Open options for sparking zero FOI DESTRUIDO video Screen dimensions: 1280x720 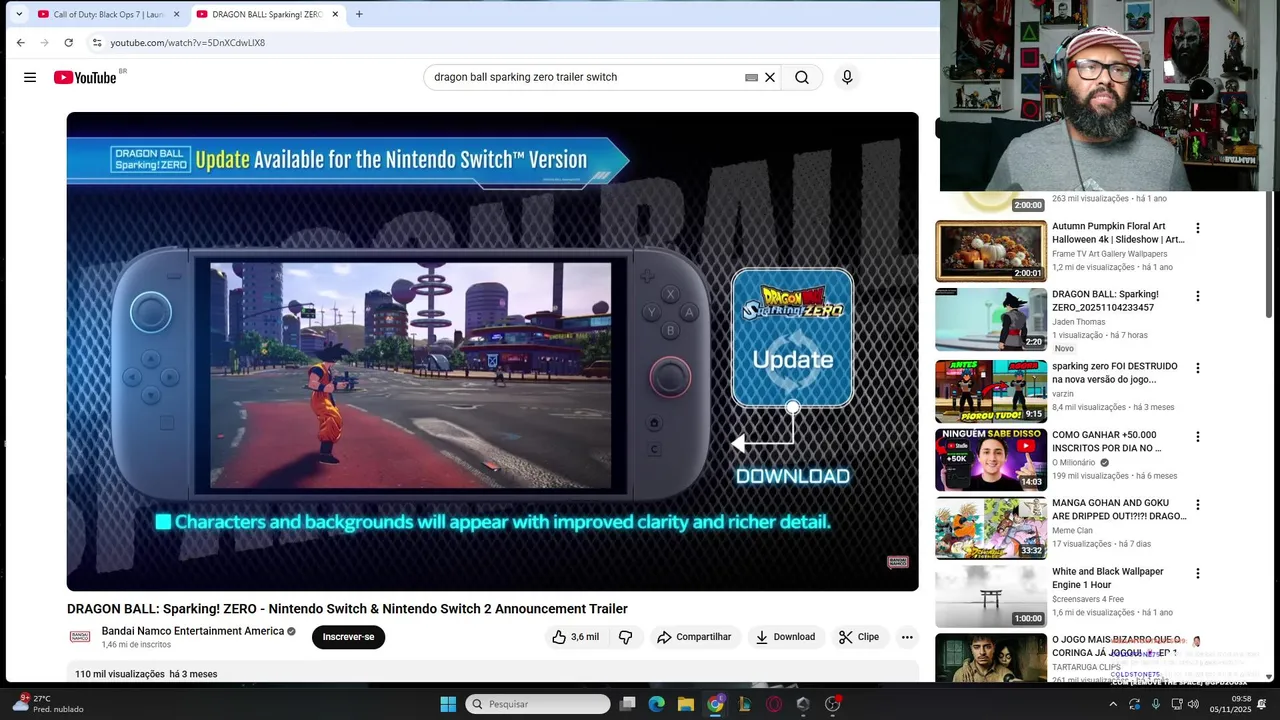click(1197, 368)
